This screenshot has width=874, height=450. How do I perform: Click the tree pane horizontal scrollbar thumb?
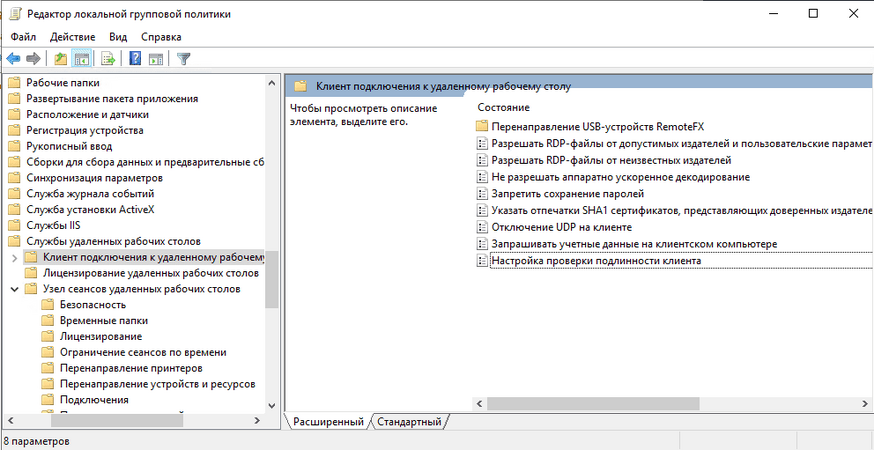pos(116,420)
